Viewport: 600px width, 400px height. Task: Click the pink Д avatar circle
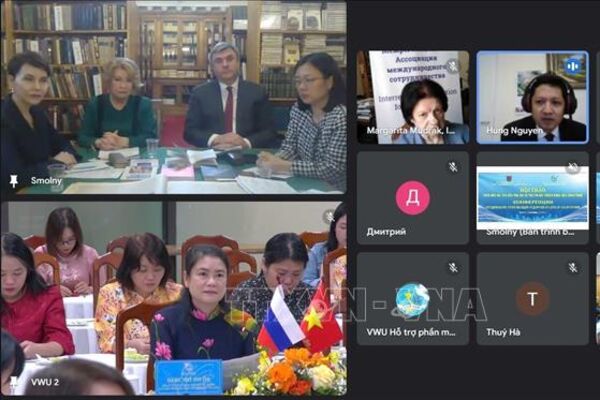click(412, 197)
